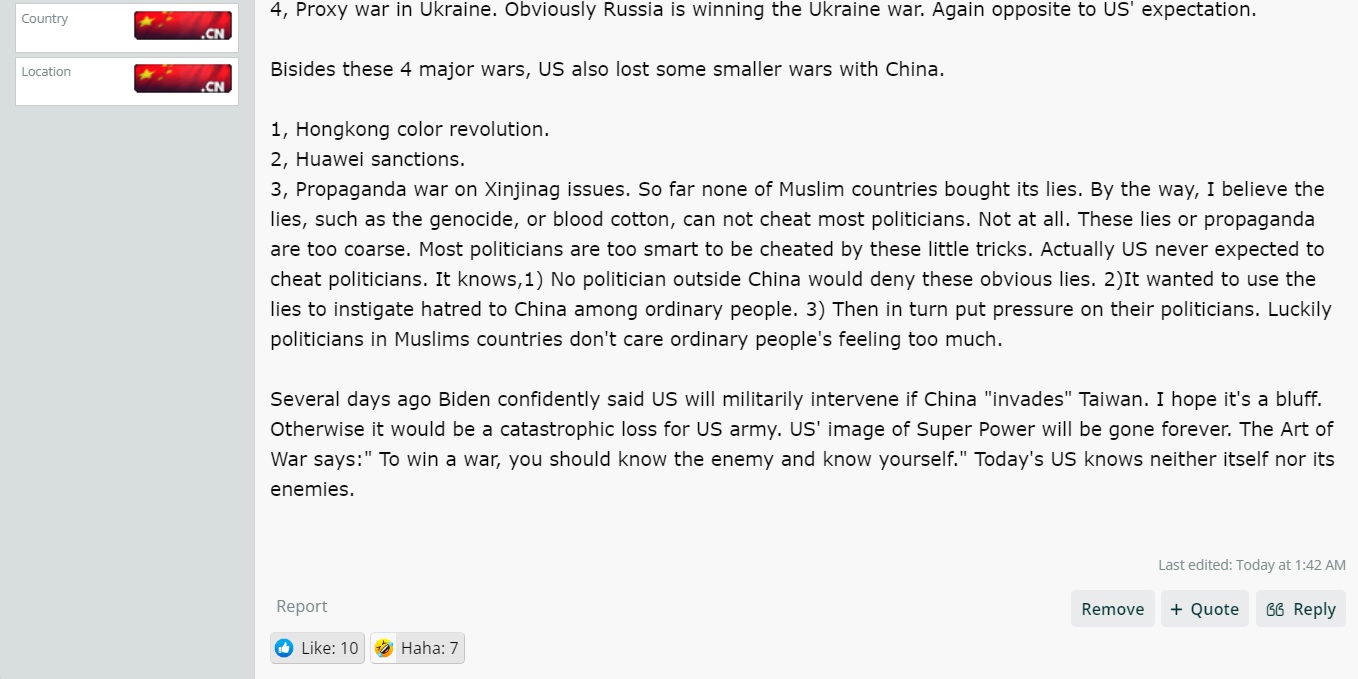
Task: Click the 'Bisides these 4 major wars' sentence
Action: tap(607, 70)
